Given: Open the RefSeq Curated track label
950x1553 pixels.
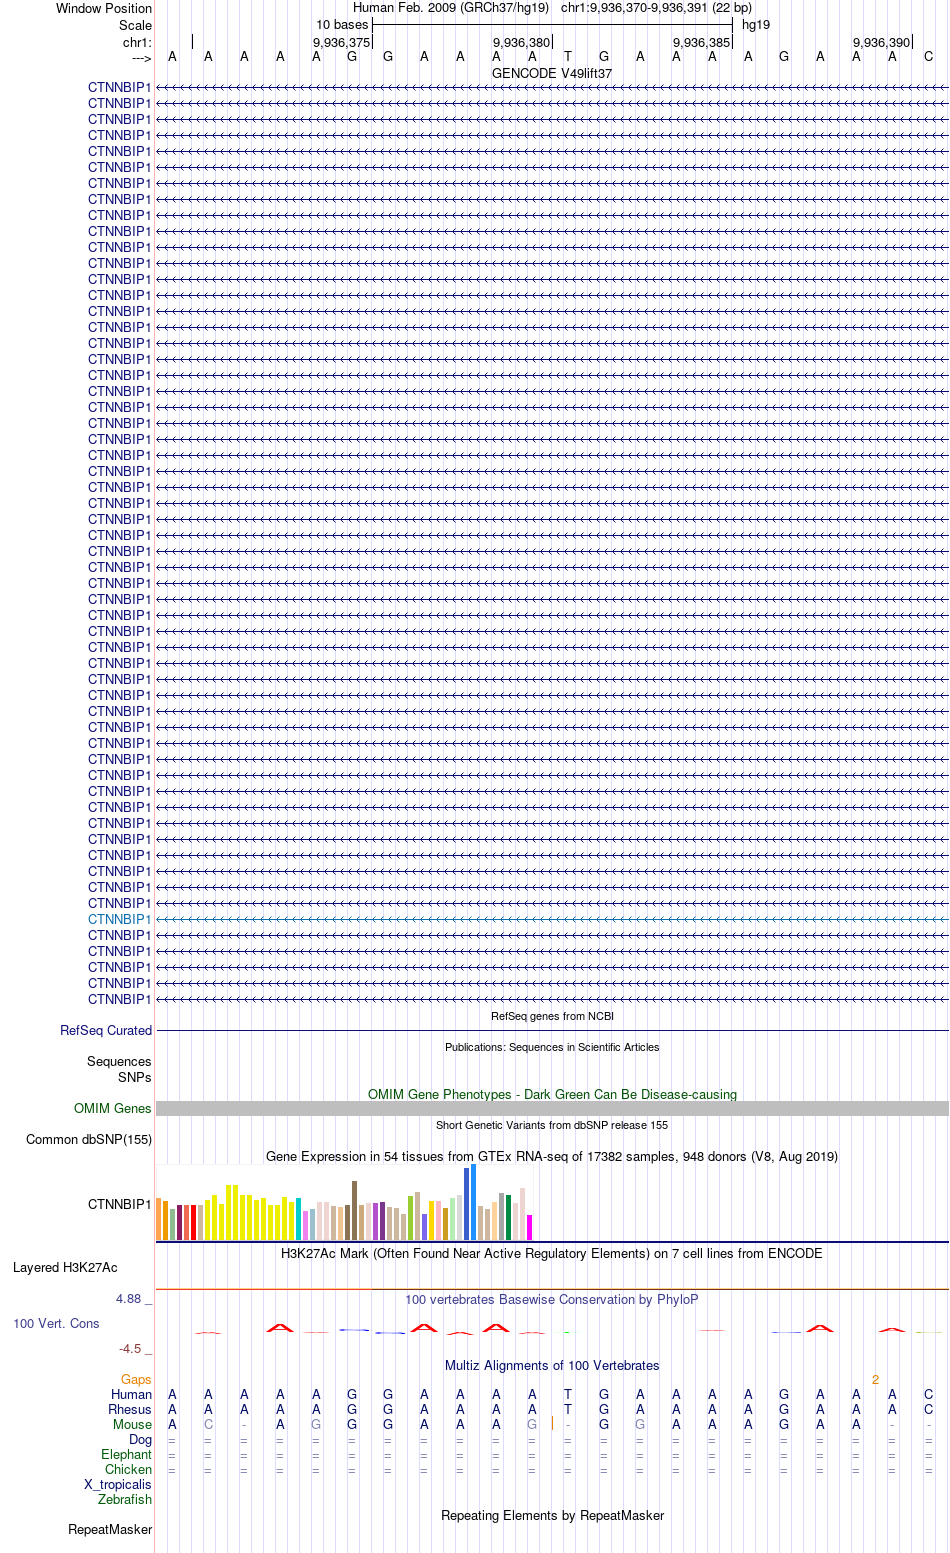Looking at the screenshot, I should coord(106,1030).
